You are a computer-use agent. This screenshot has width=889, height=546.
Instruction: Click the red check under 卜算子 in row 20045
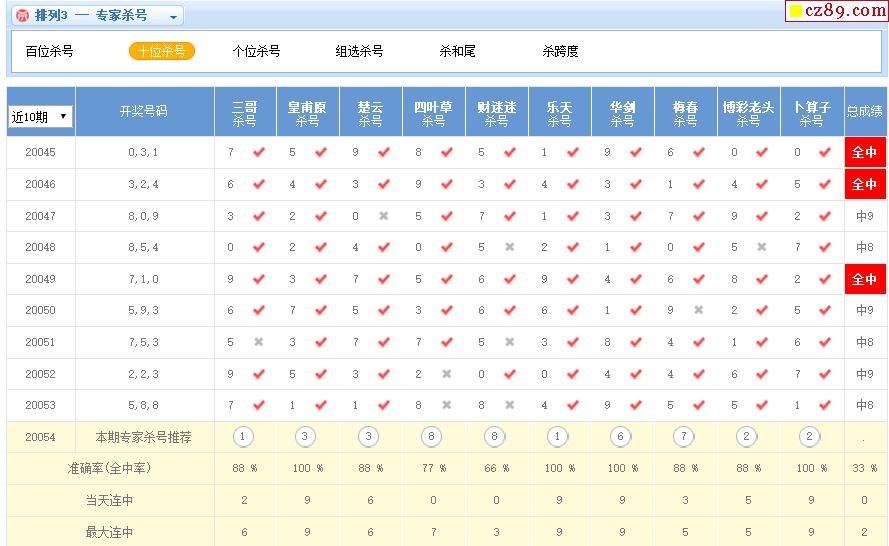[x=825, y=152]
